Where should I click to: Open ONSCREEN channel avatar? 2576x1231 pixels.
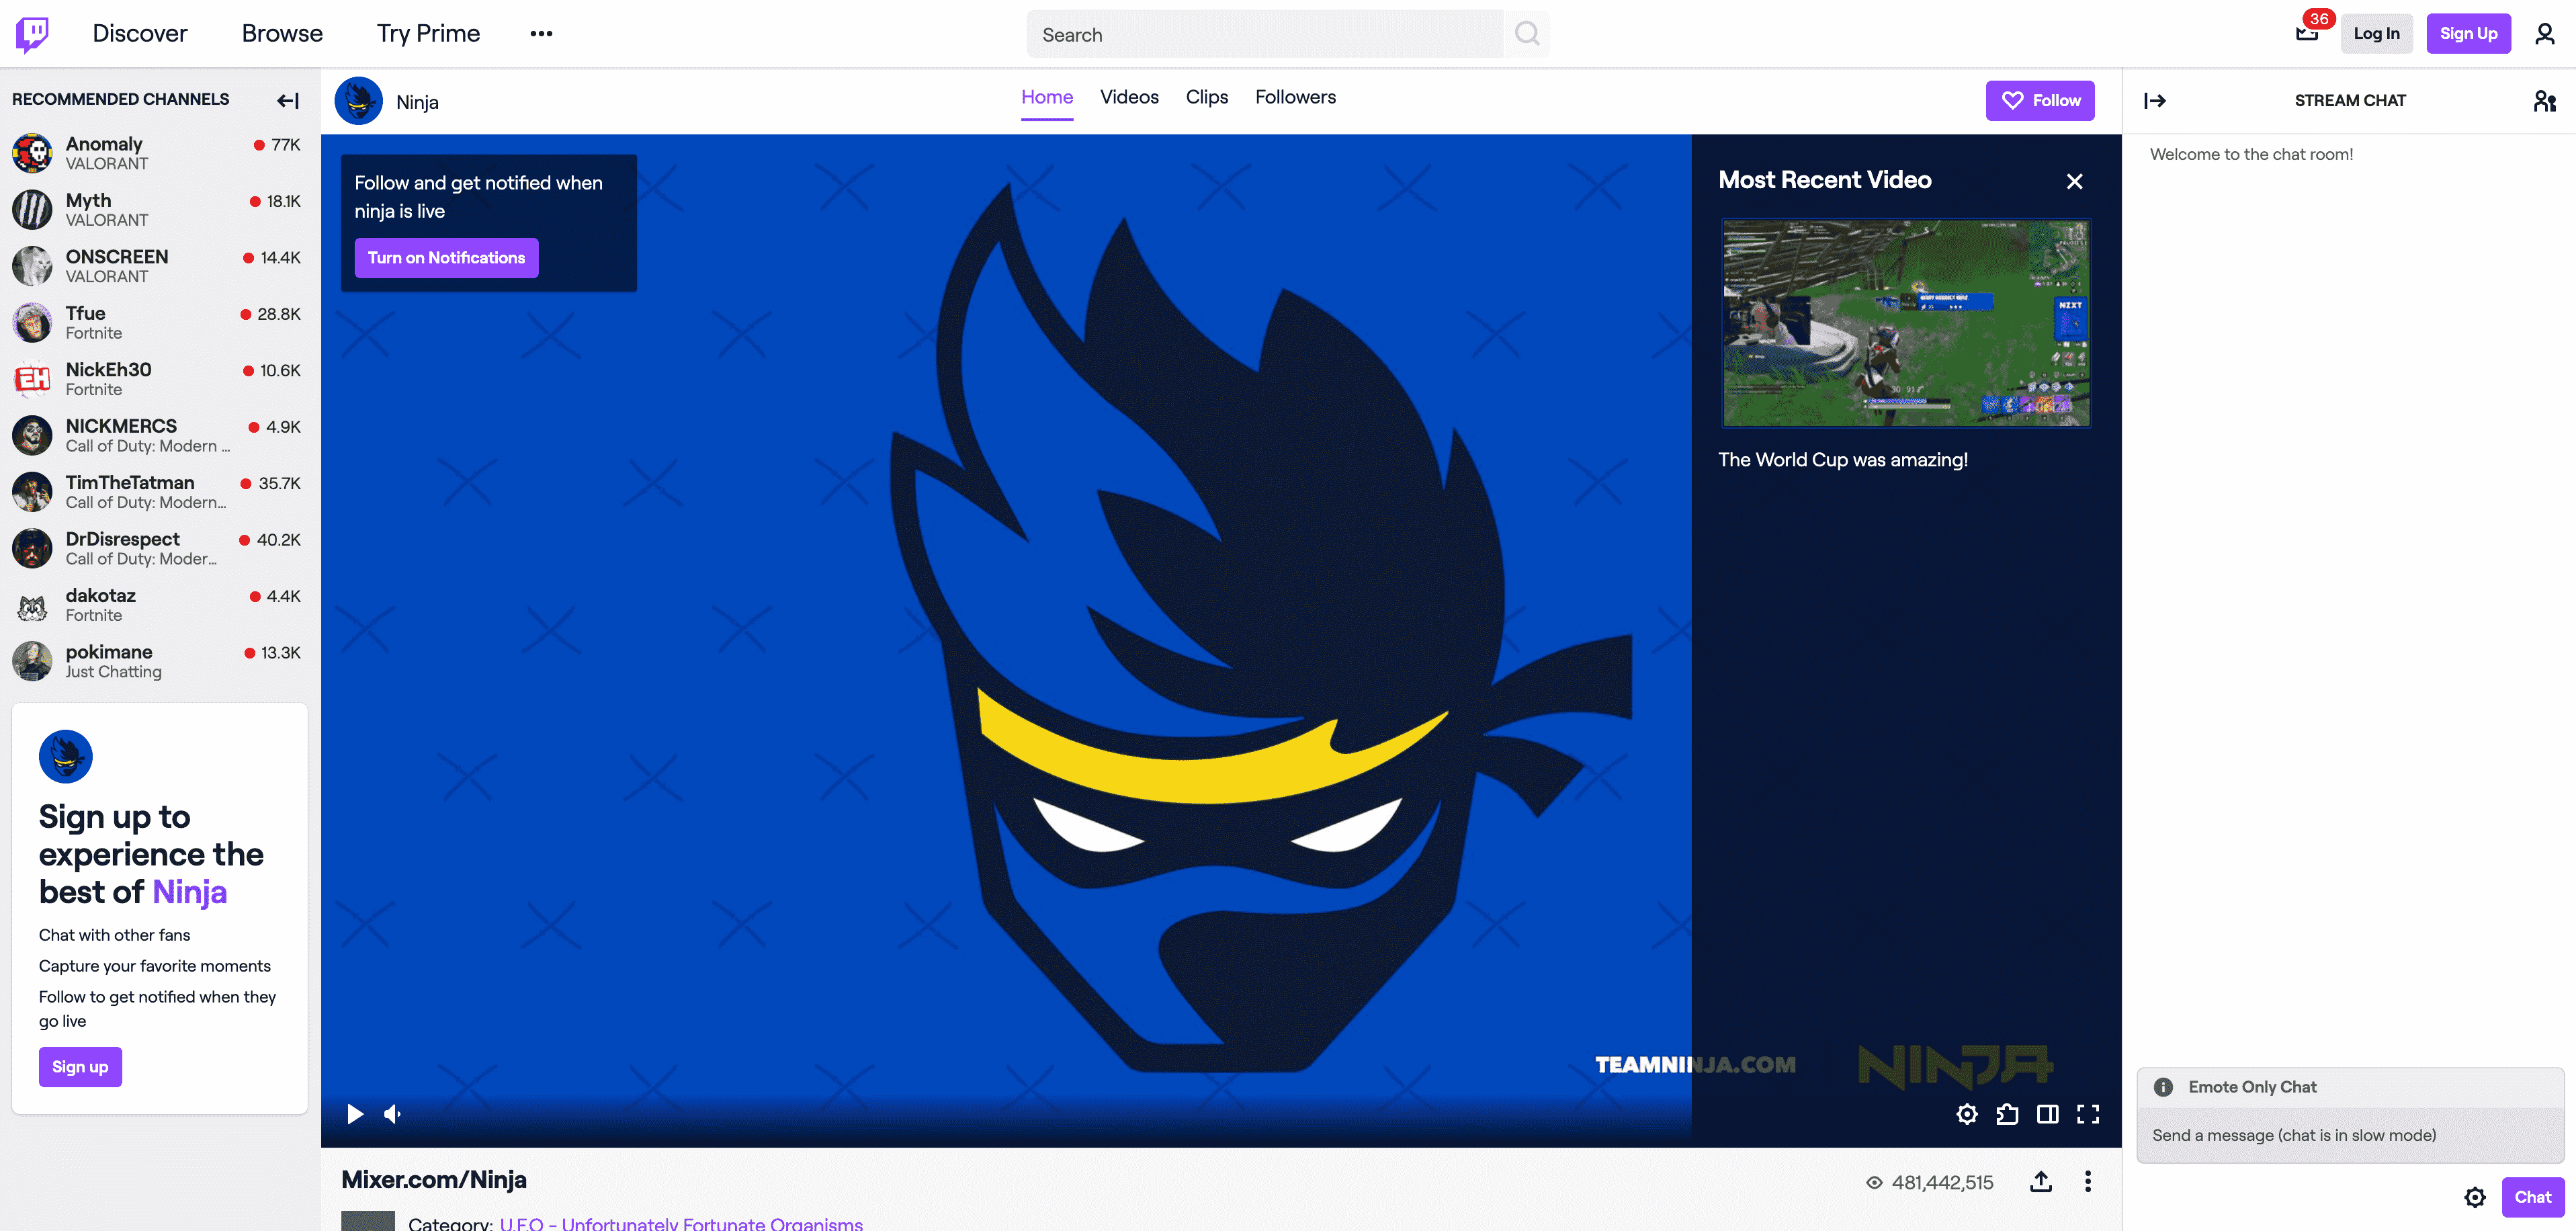pyautogui.click(x=32, y=266)
